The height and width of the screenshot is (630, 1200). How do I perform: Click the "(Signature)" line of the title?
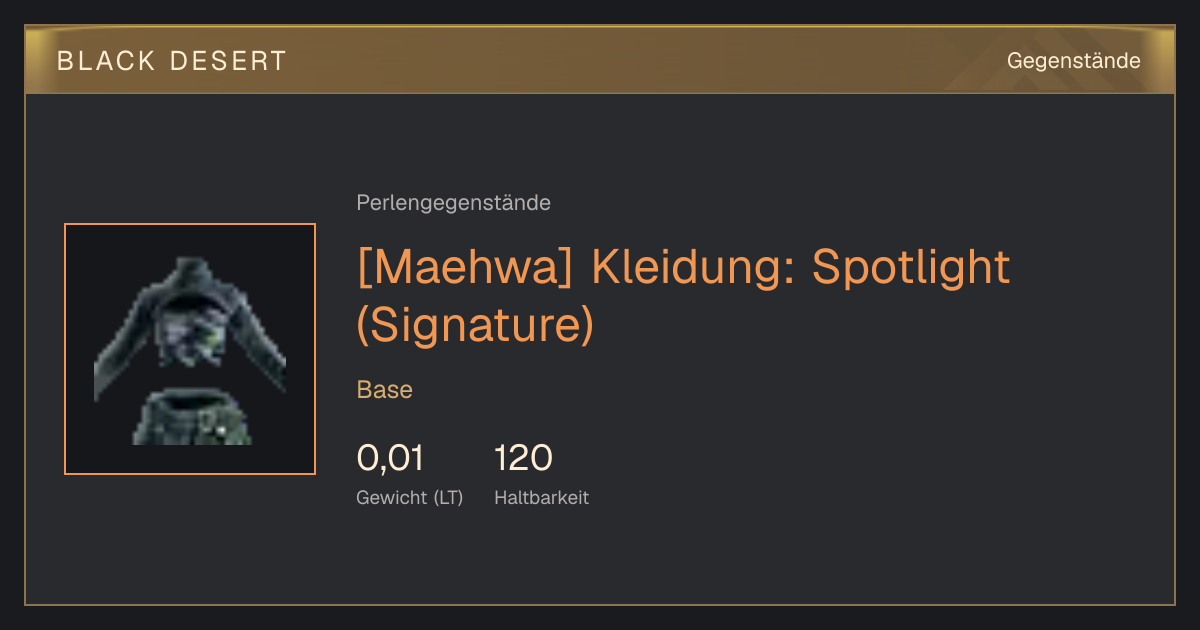click(x=475, y=324)
